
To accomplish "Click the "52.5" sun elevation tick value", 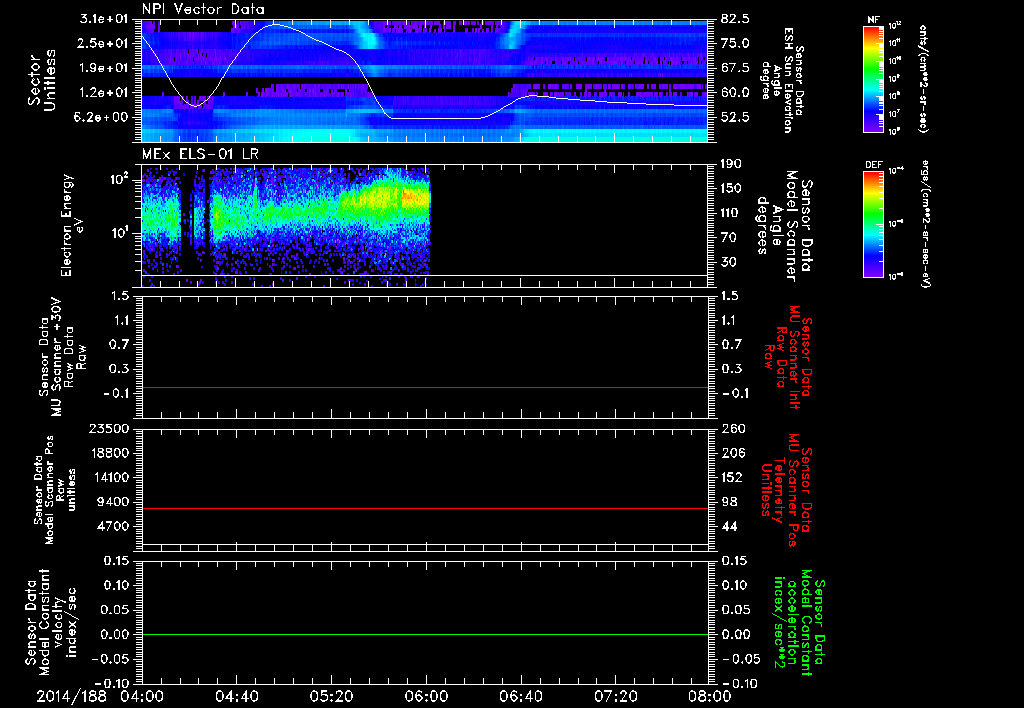I will tap(735, 117).
